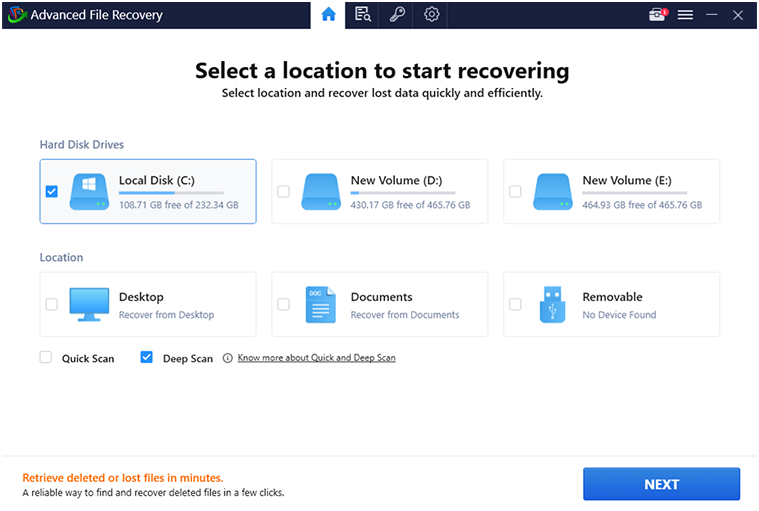Click '430.17 GB free of 465.76 GB' text

pos(410,205)
